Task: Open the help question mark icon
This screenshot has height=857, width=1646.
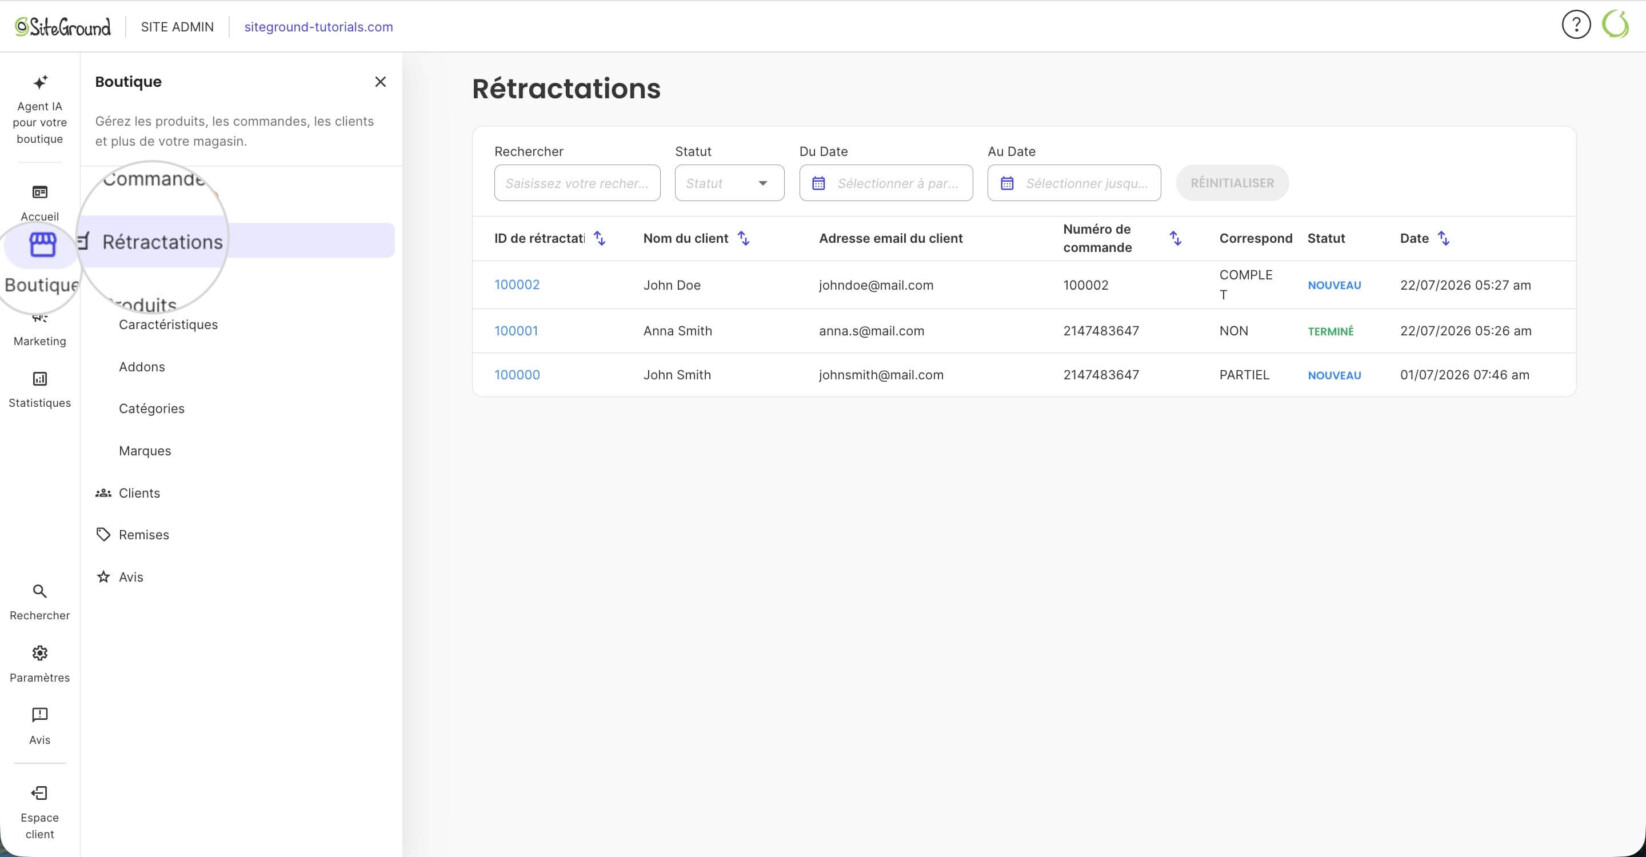Action: pyautogui.click(x=1576, y=25)
